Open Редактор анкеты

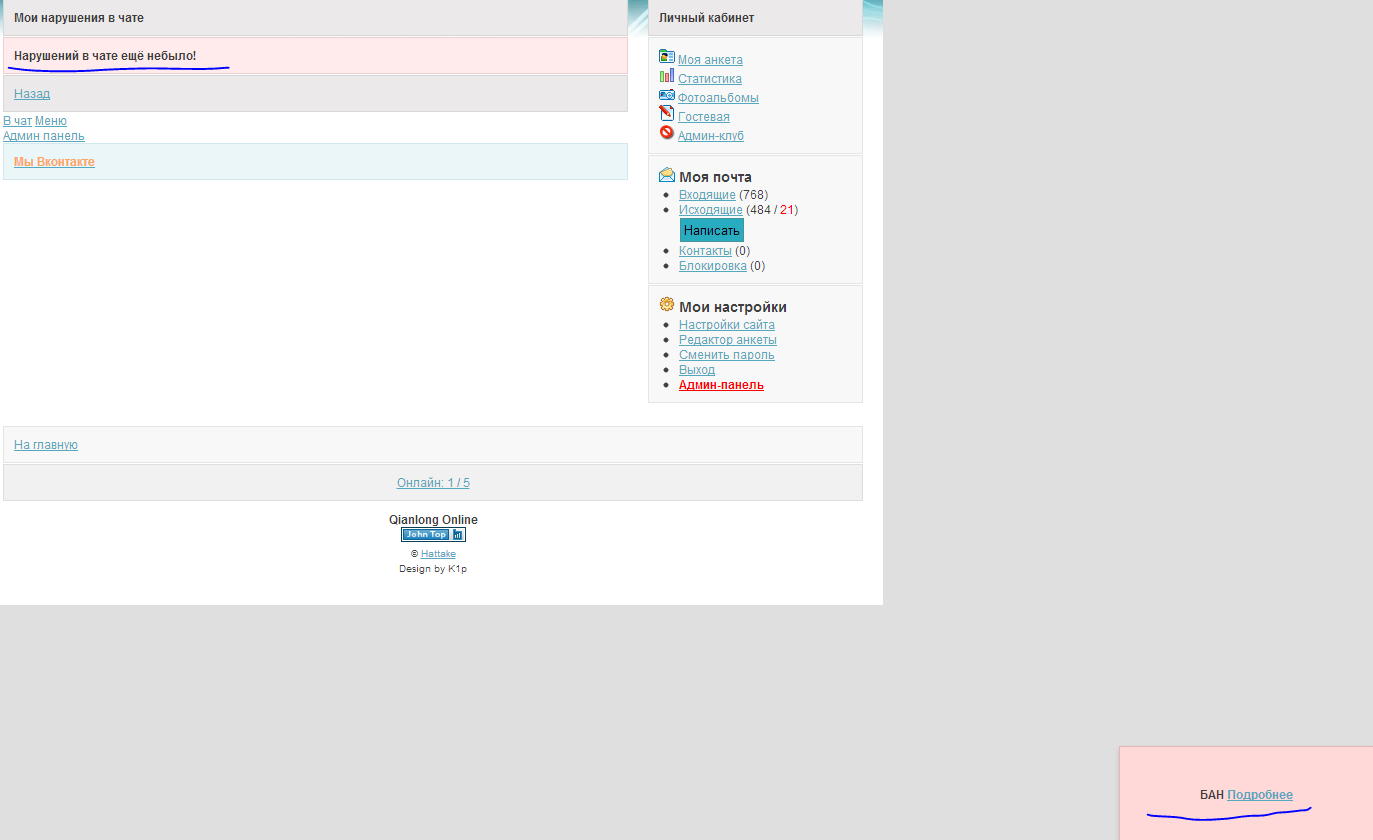pos(728,340)
